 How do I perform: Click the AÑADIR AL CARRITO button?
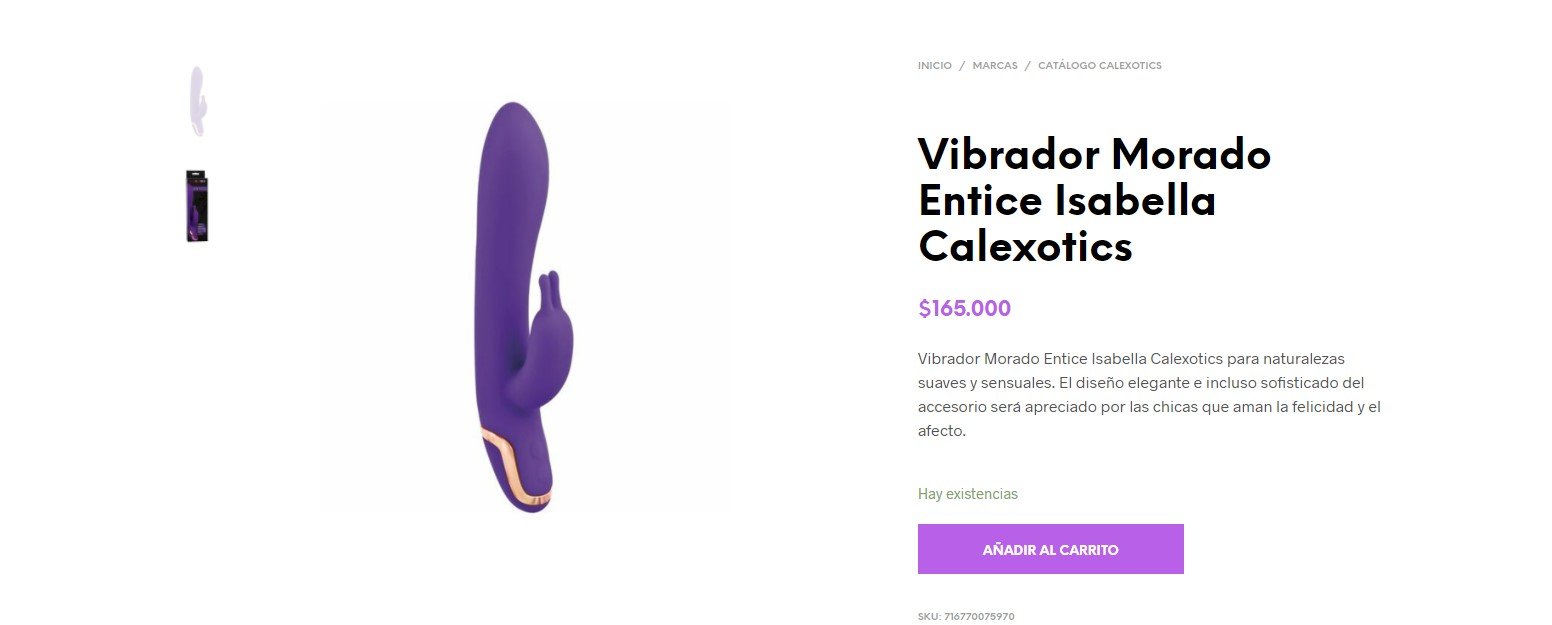[x=1050, y=549]
